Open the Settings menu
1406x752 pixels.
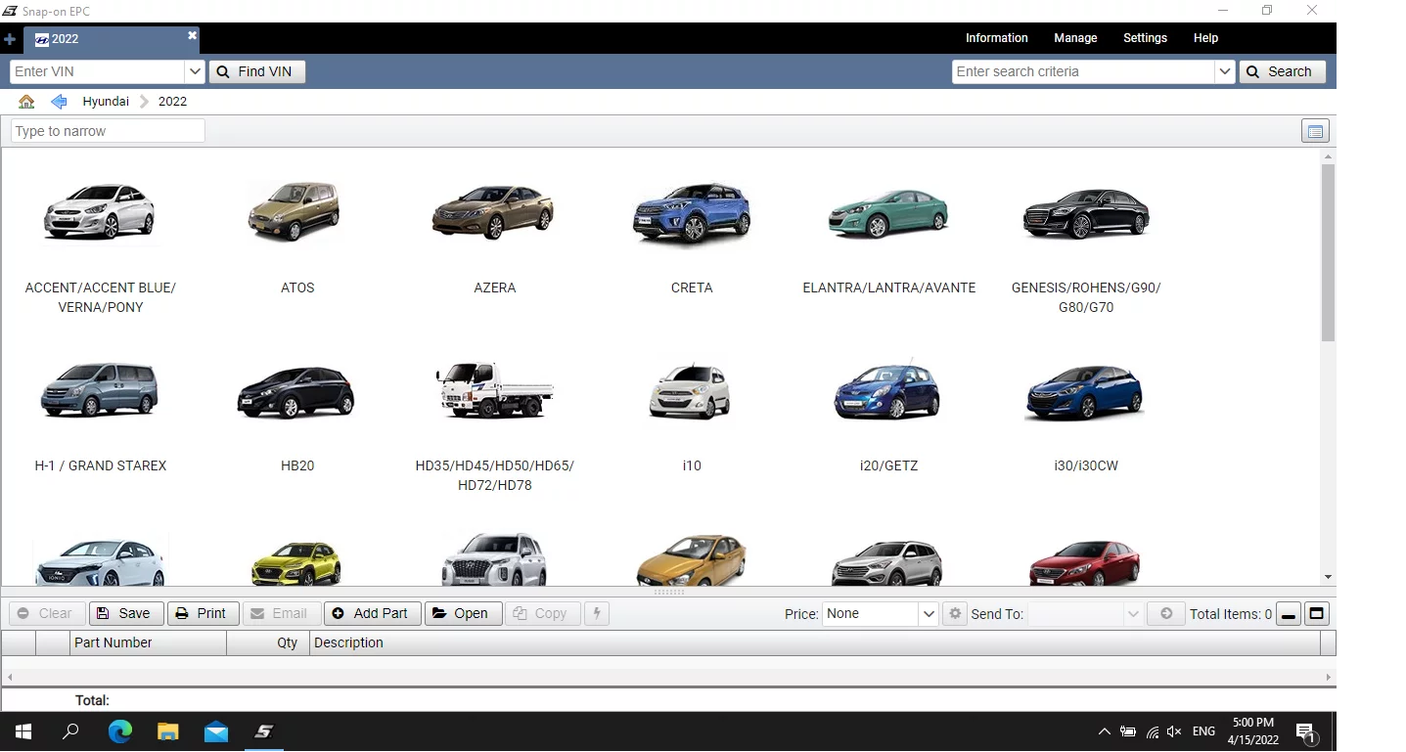tap(1145, 38)
